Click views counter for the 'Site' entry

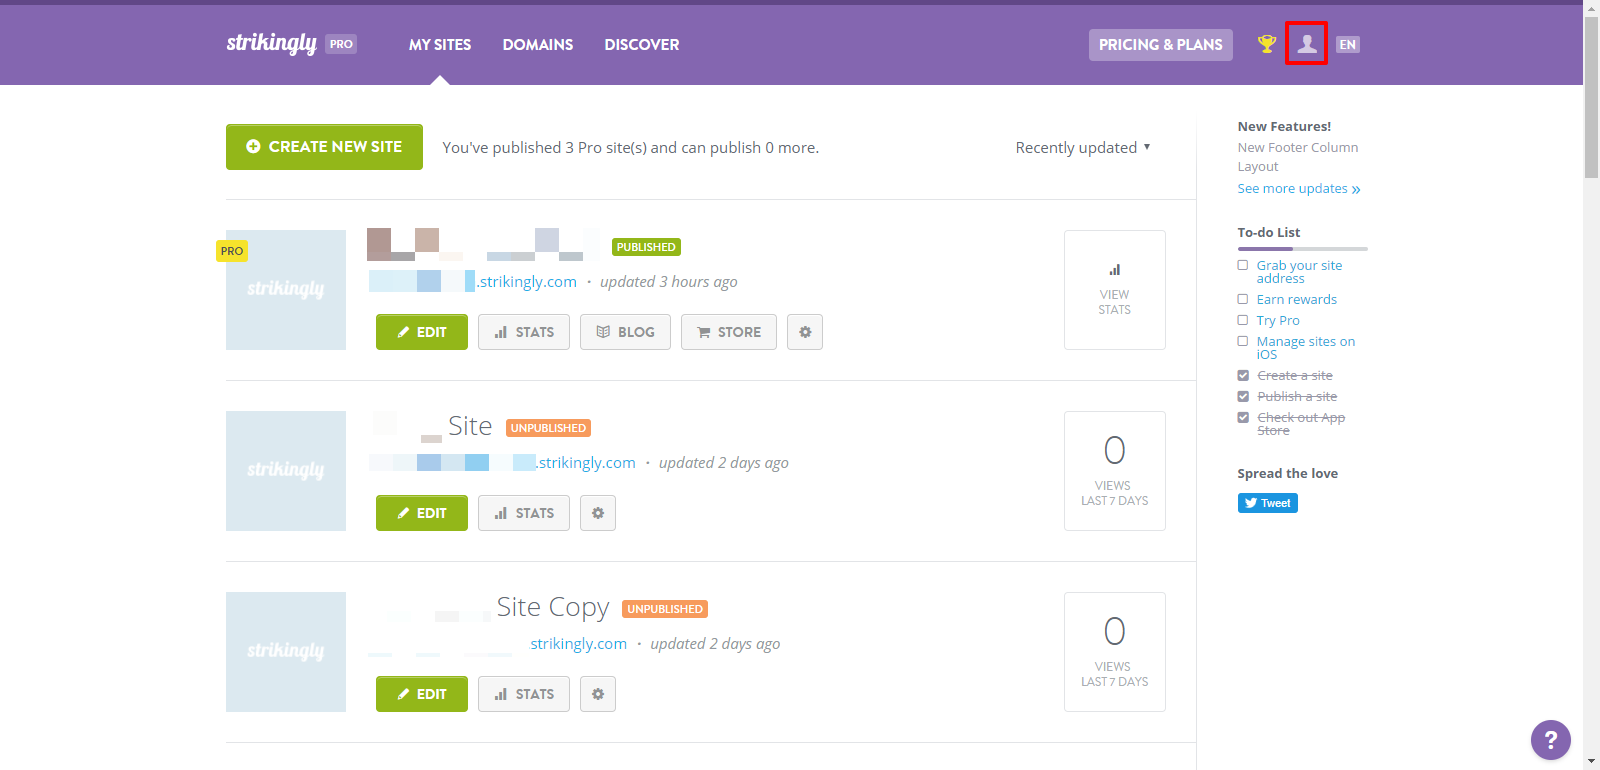1115,471
